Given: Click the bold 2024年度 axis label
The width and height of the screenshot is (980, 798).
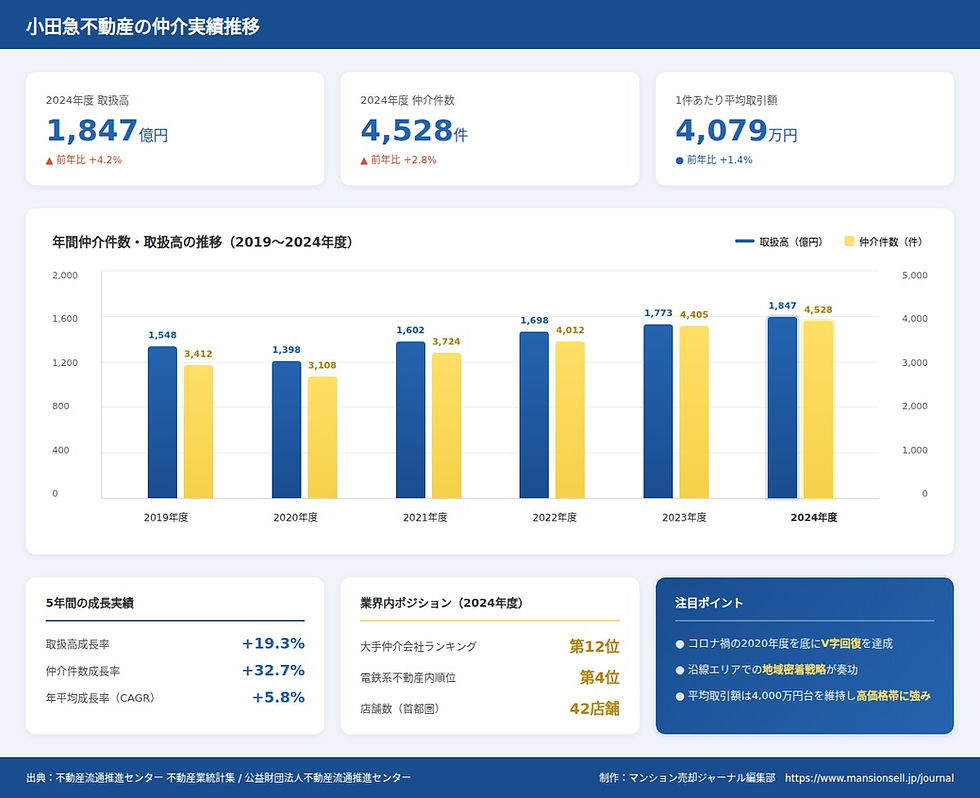Looking at the screenshot, I should pyautogui.click(x=814, y=517).
